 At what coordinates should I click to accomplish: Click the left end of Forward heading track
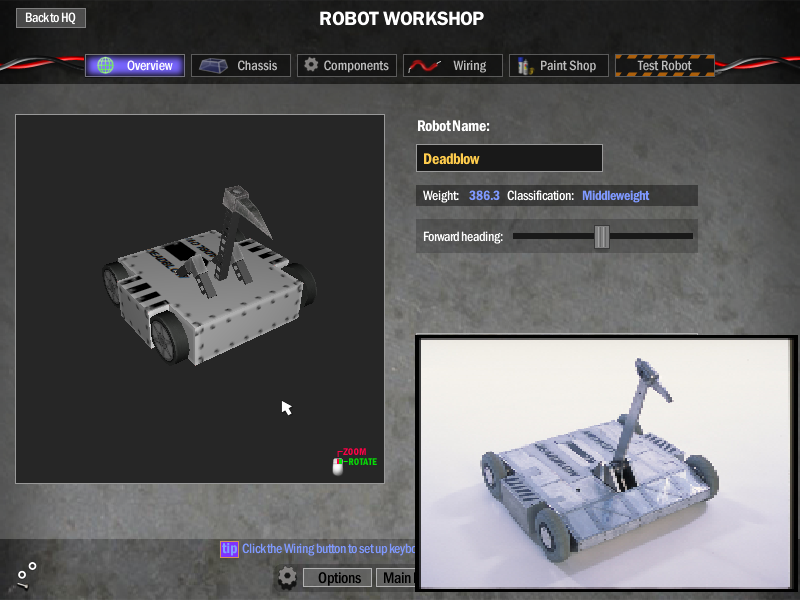tap(516, 236)
